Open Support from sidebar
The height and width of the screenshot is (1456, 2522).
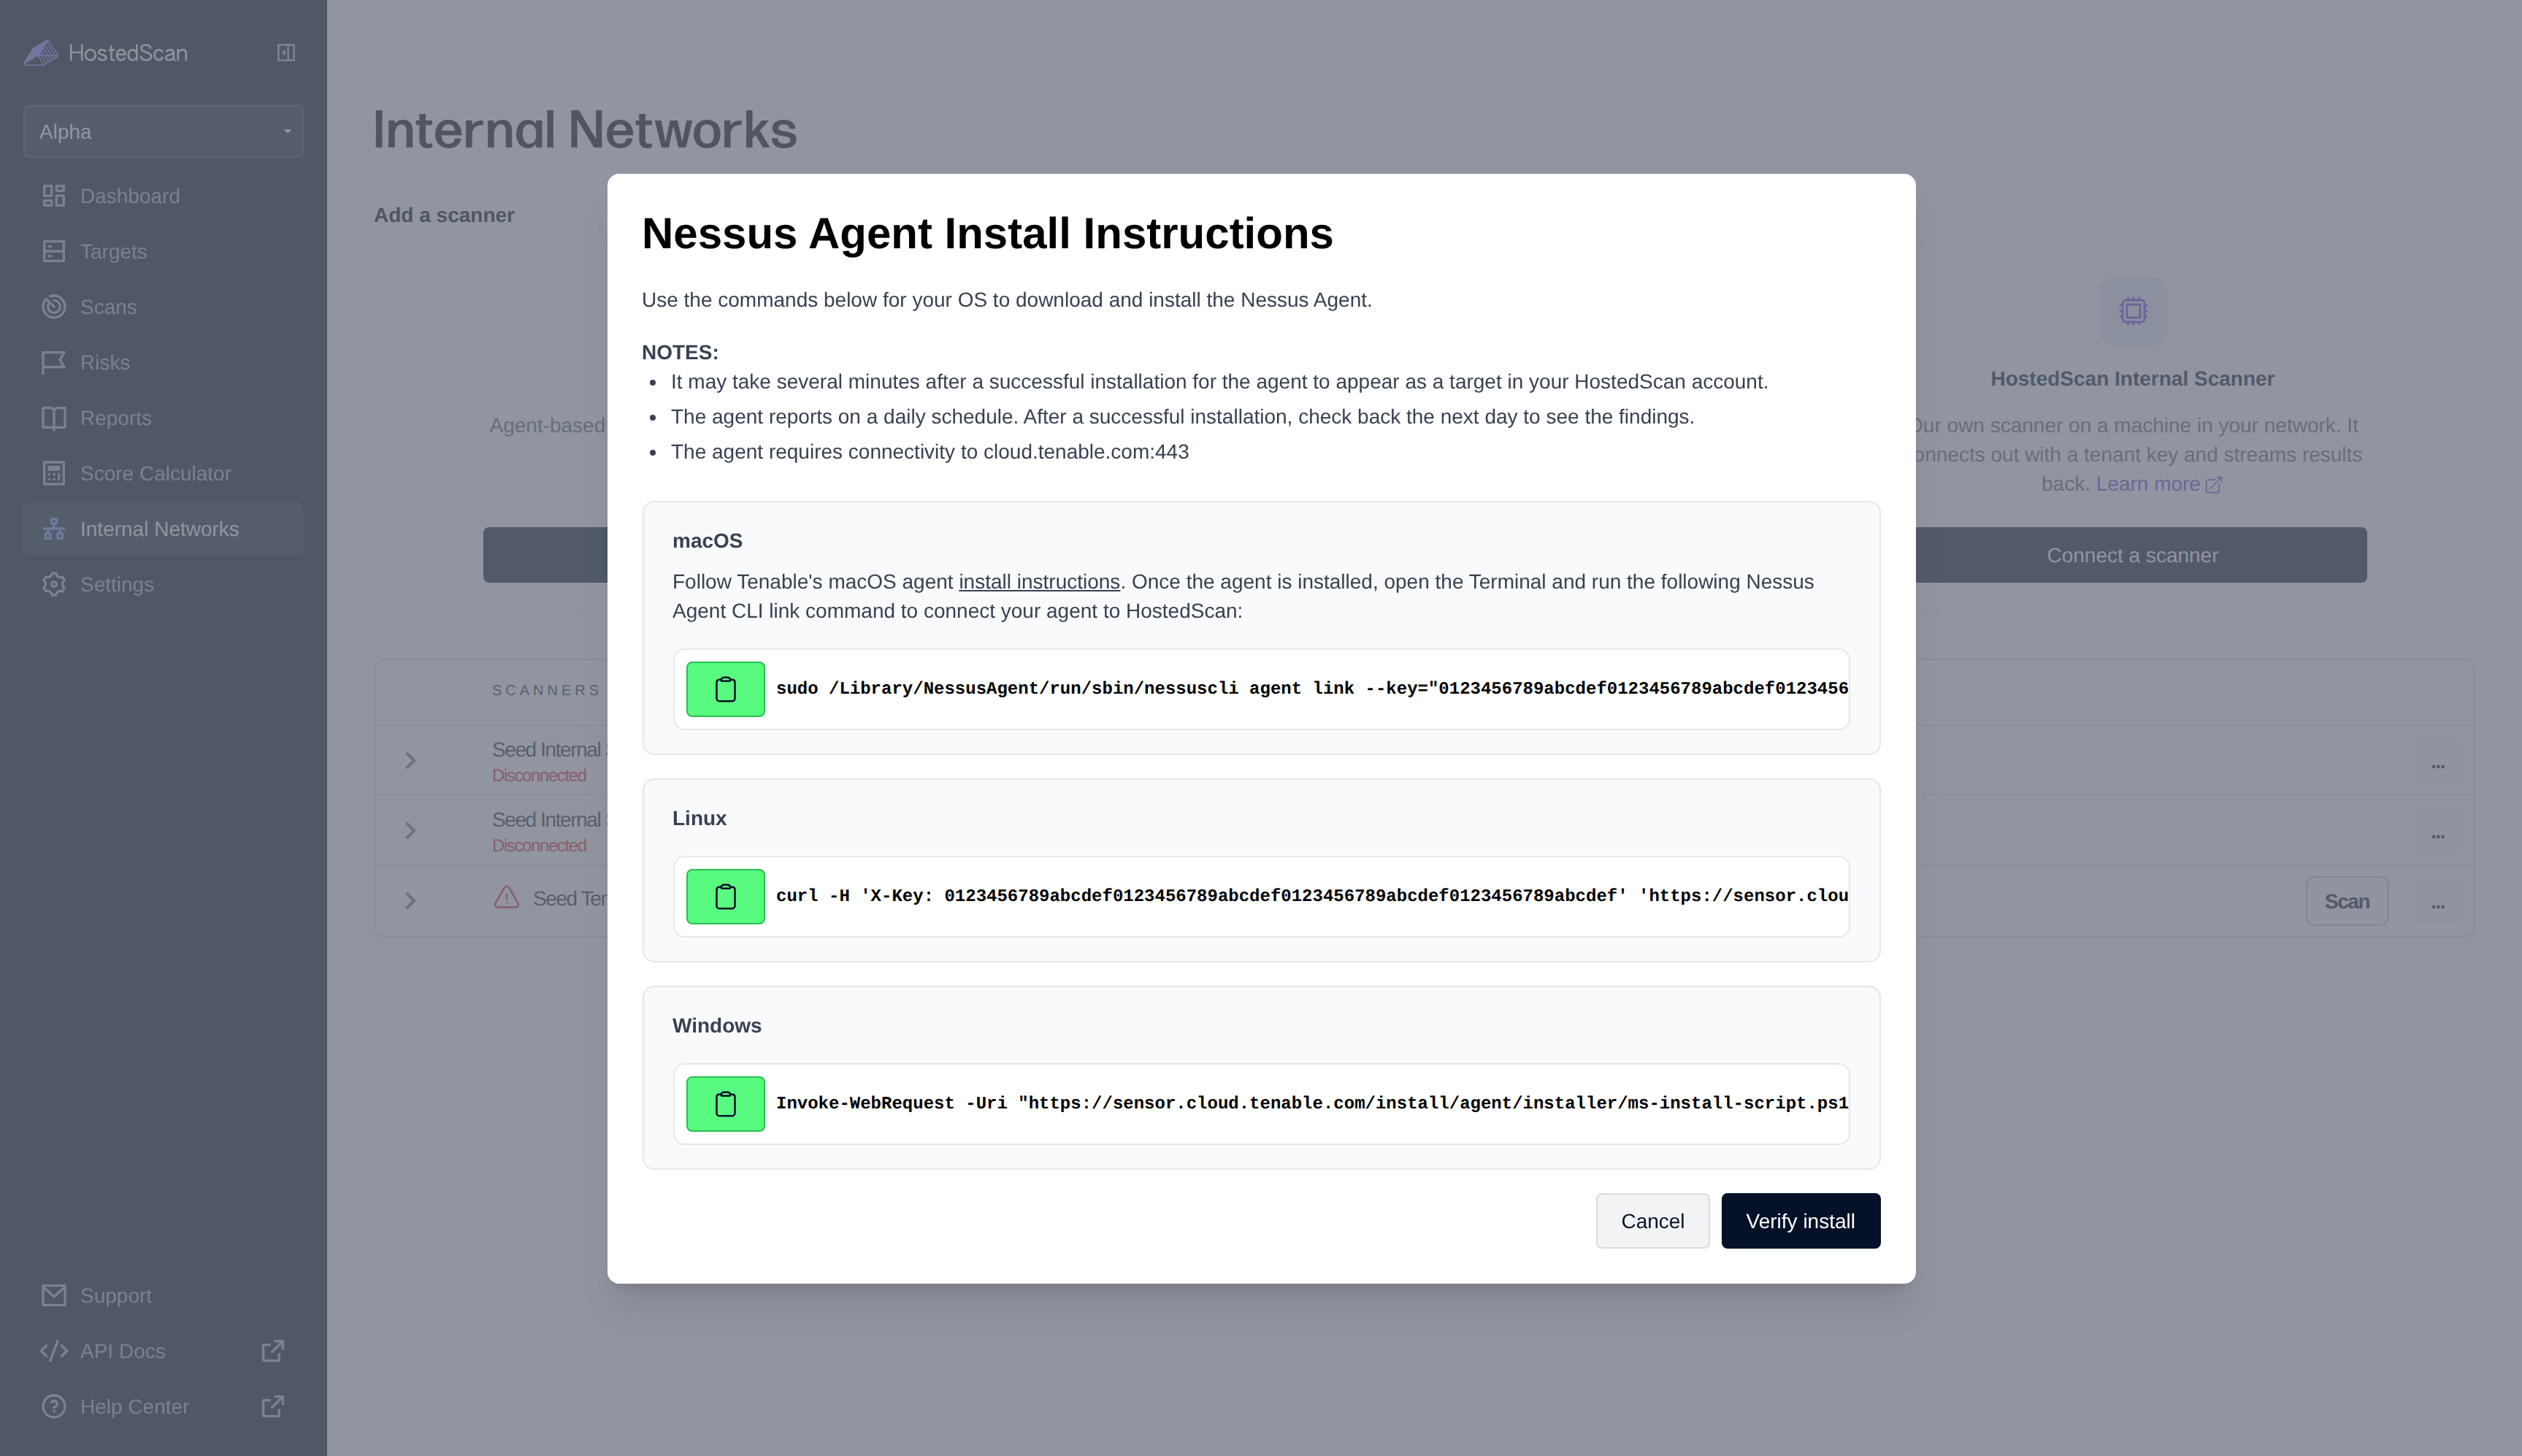164,1295
